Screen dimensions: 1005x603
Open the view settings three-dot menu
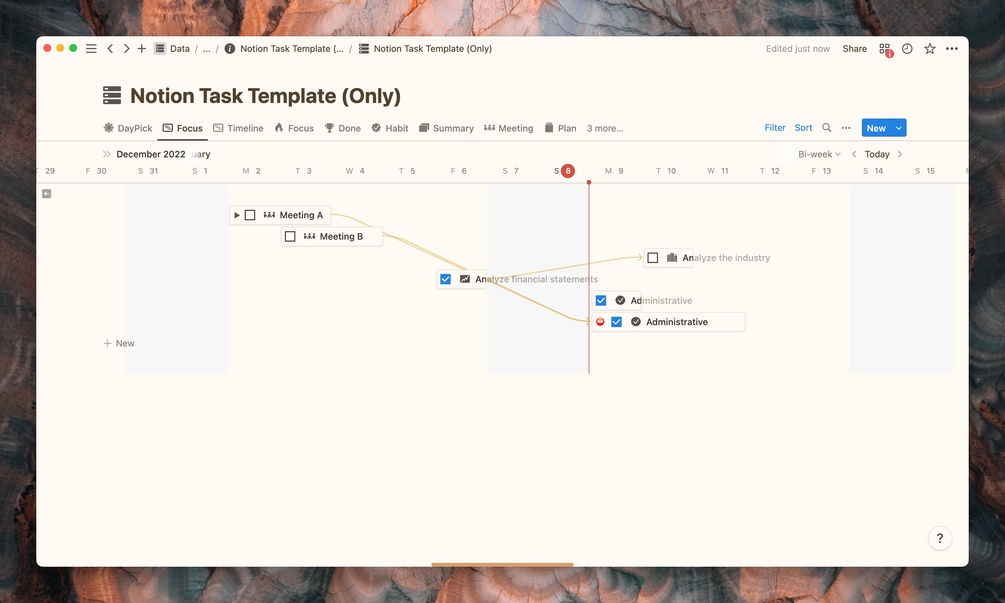[x=846, y=128]
